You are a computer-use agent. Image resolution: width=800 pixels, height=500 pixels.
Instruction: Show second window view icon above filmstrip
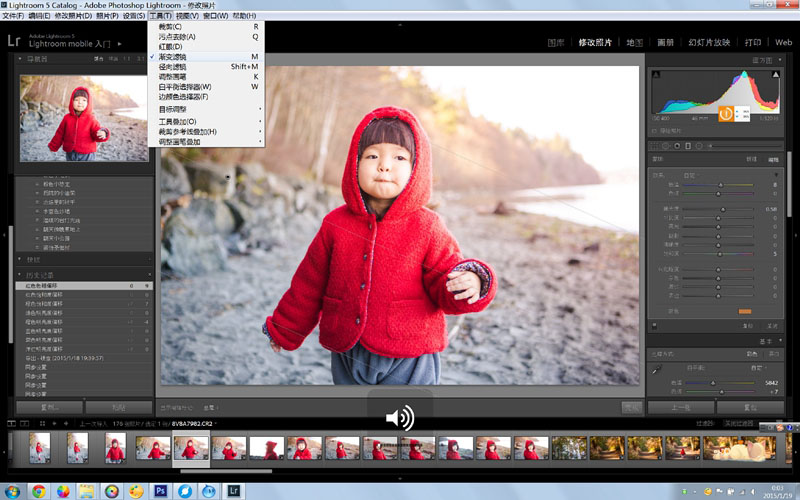[x=24, y=423]
